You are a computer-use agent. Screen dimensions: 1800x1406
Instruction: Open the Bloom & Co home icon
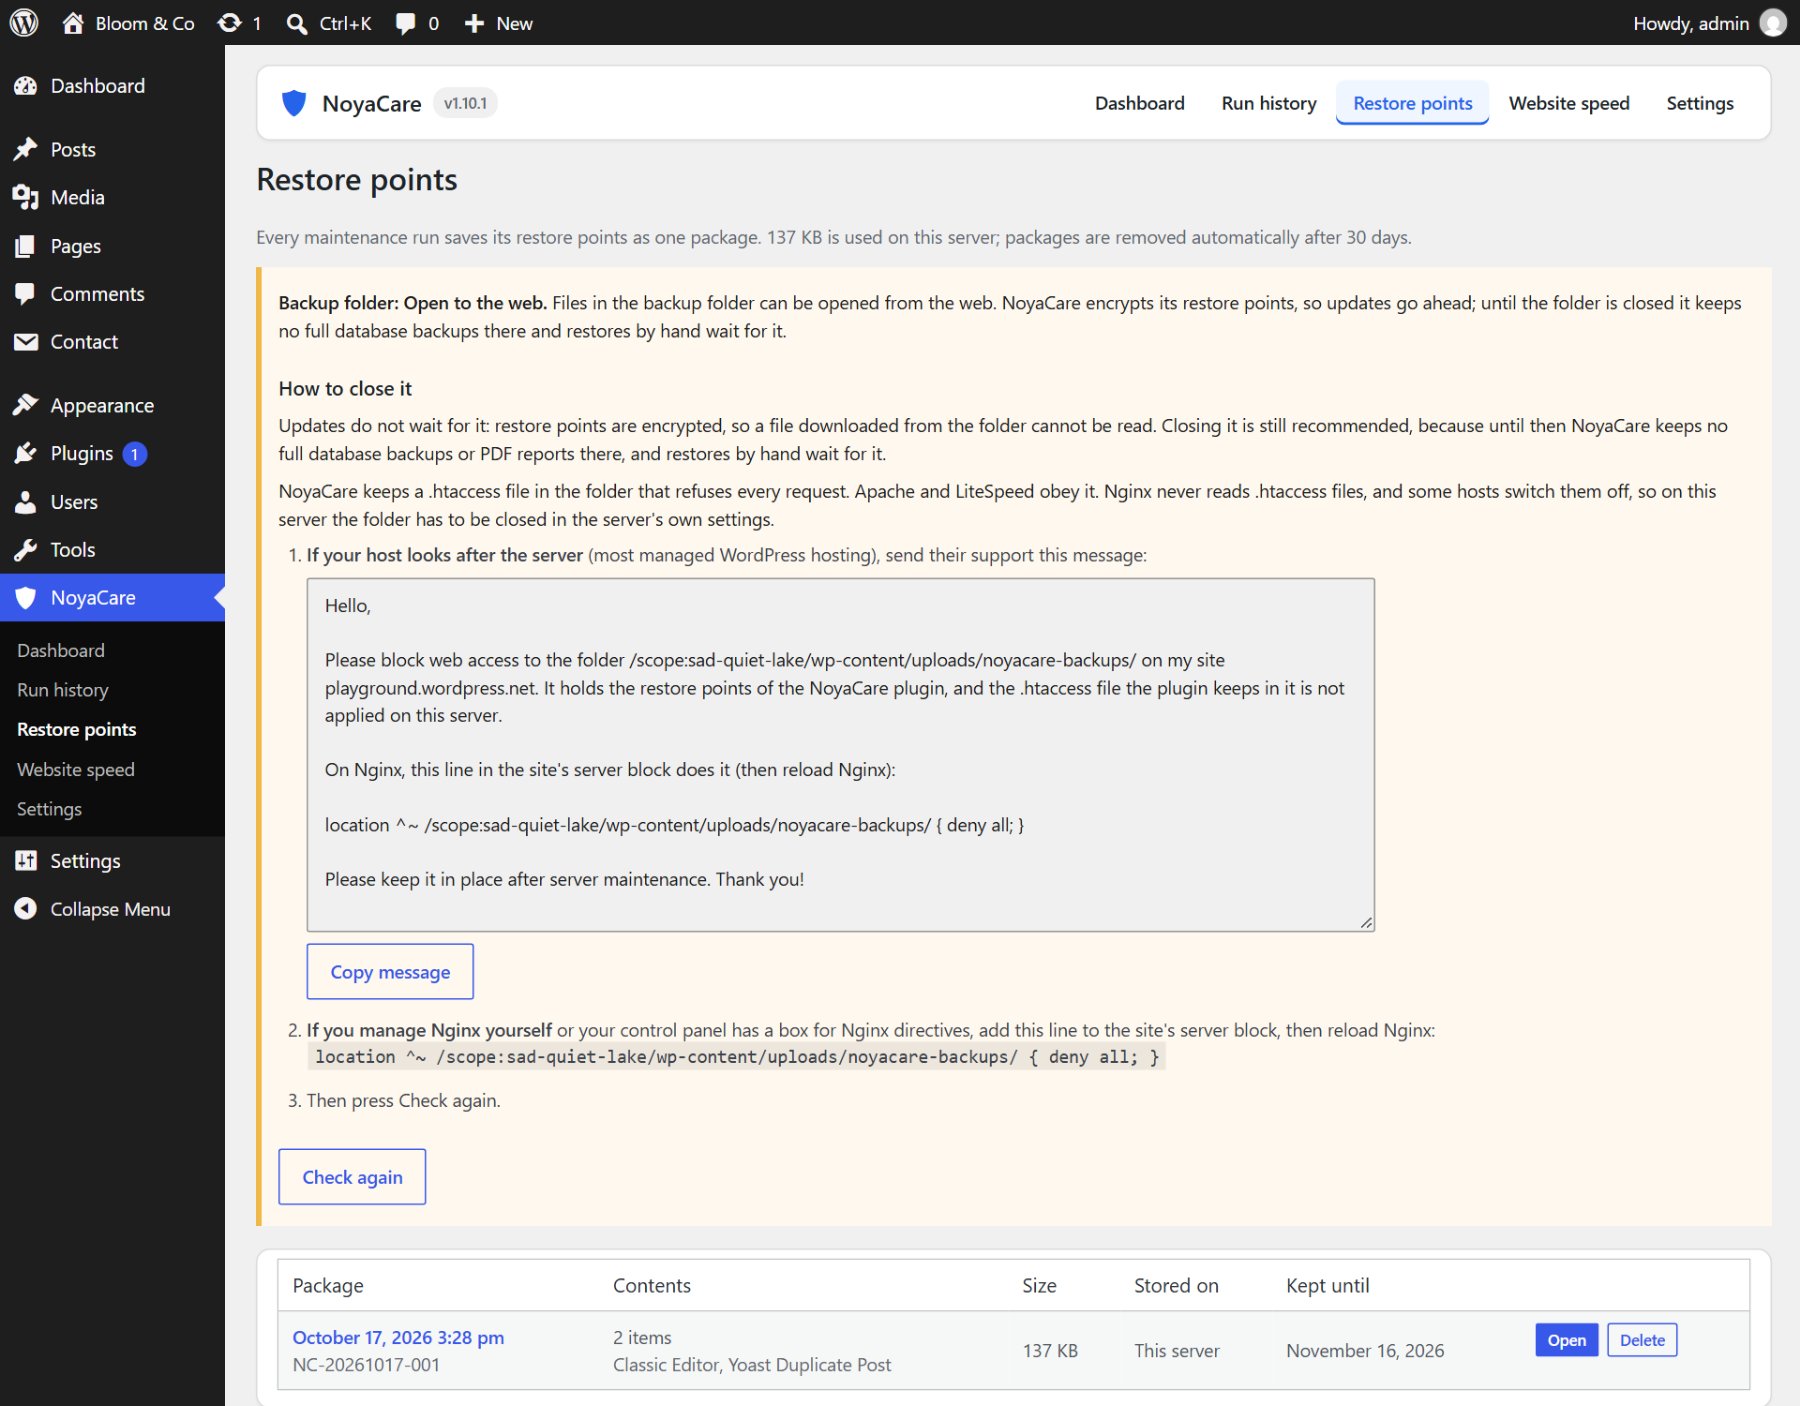[x=73, y=22]
